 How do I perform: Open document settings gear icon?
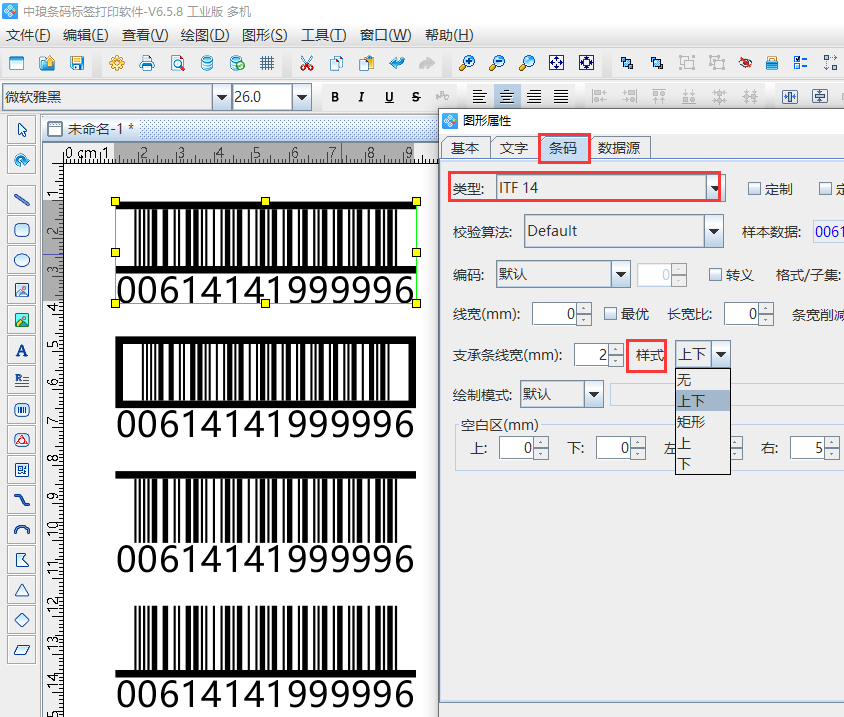click(x=117, y=63)
